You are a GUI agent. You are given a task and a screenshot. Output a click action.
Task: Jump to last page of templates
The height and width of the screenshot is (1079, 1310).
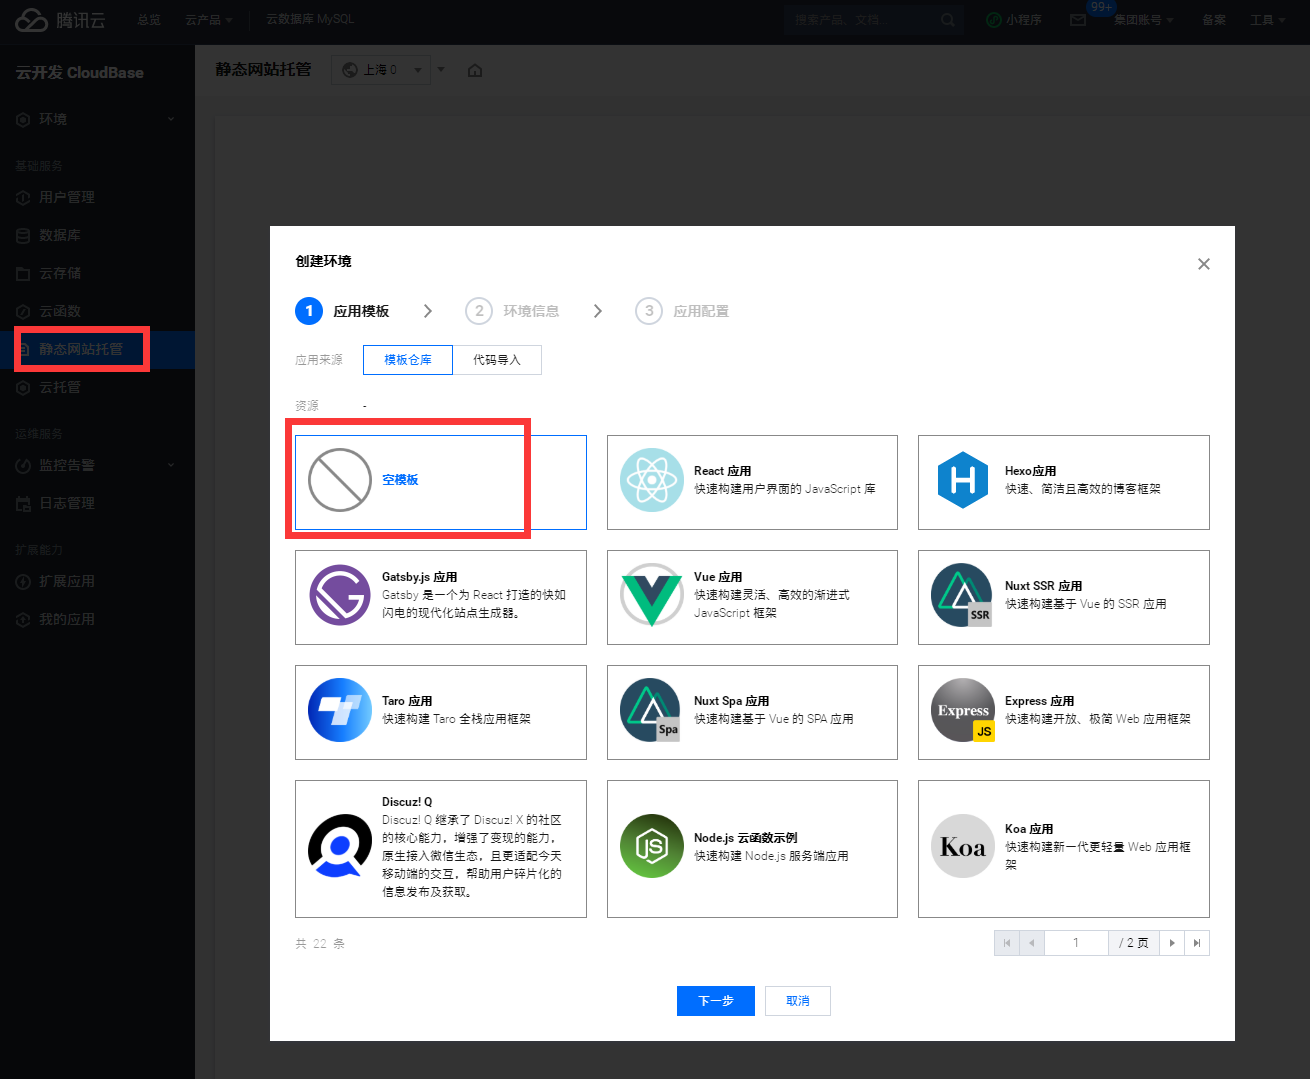(x=1197, y=943)
